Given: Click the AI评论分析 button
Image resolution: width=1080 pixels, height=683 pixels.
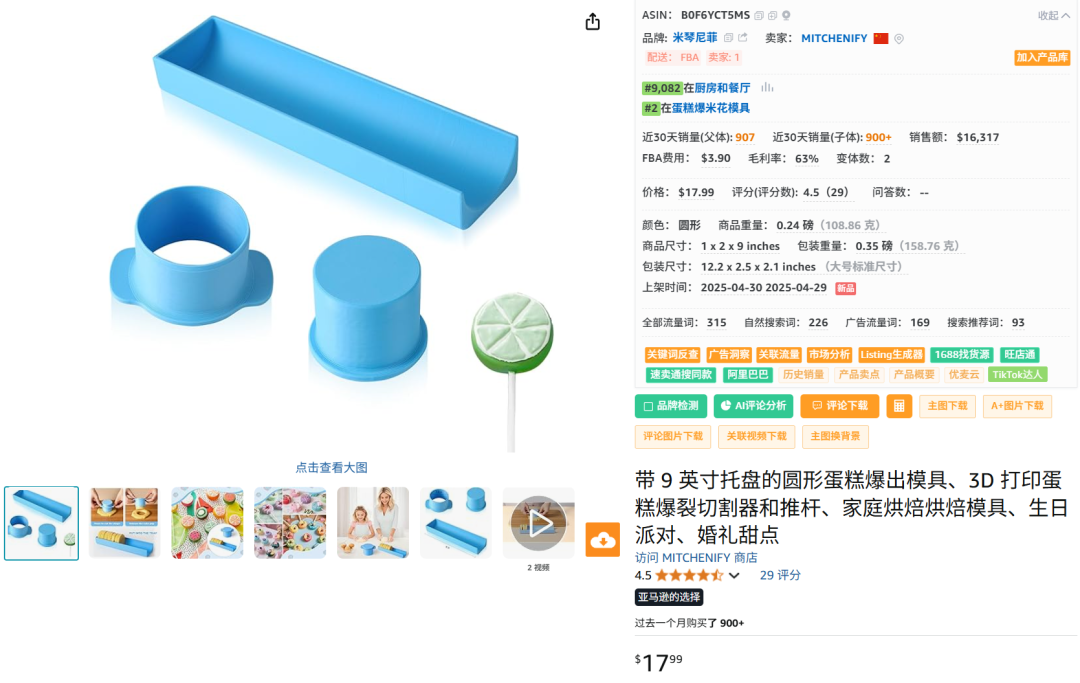Looking at the screenshot, I should pos(754,406).
